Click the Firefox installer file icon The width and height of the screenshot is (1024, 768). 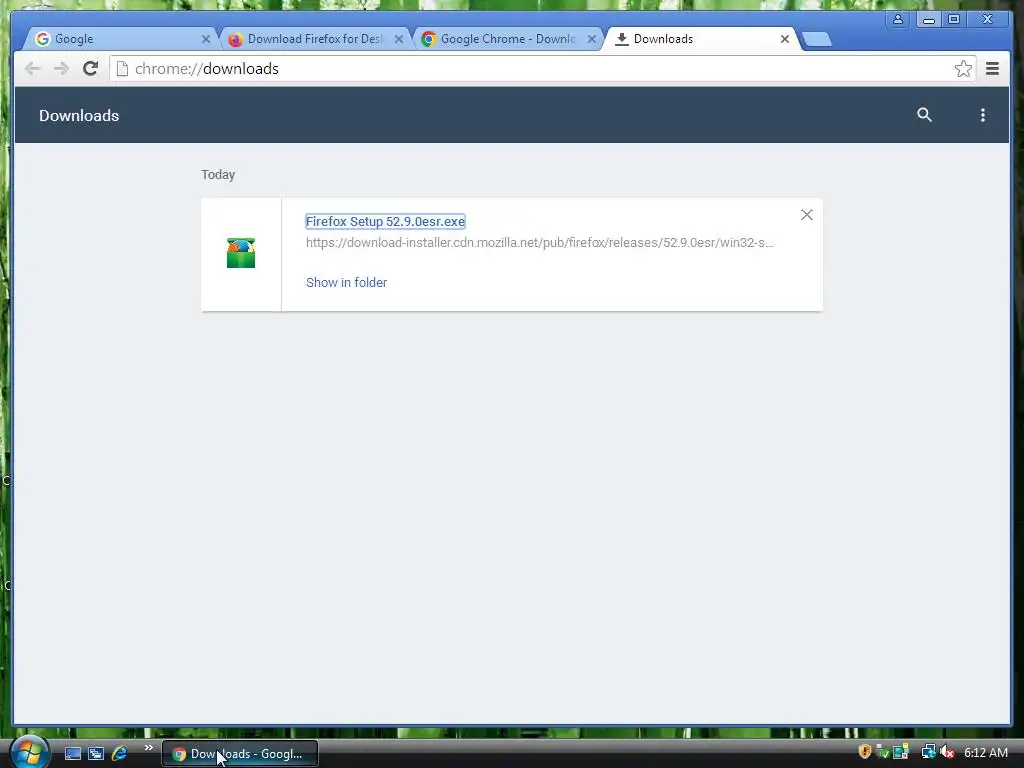pyautogui.click(x=241, y=253)
